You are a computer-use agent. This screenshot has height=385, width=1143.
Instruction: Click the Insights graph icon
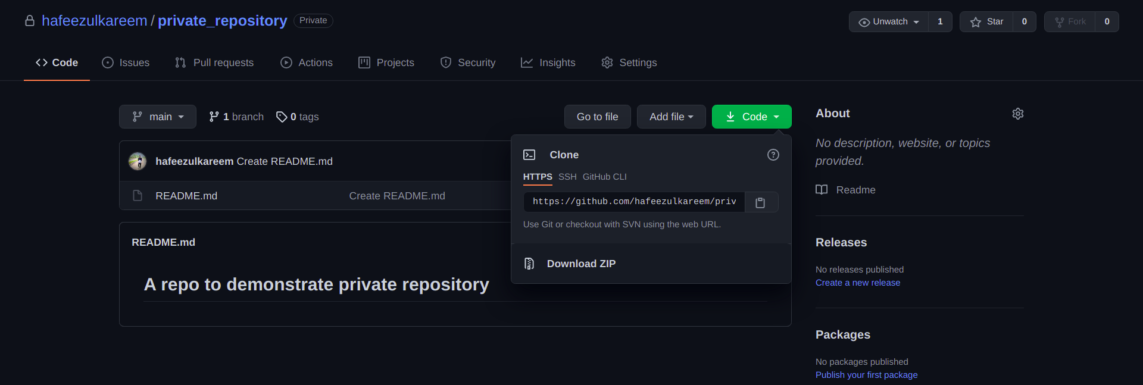pyautogui.click(x=527, y=63)
